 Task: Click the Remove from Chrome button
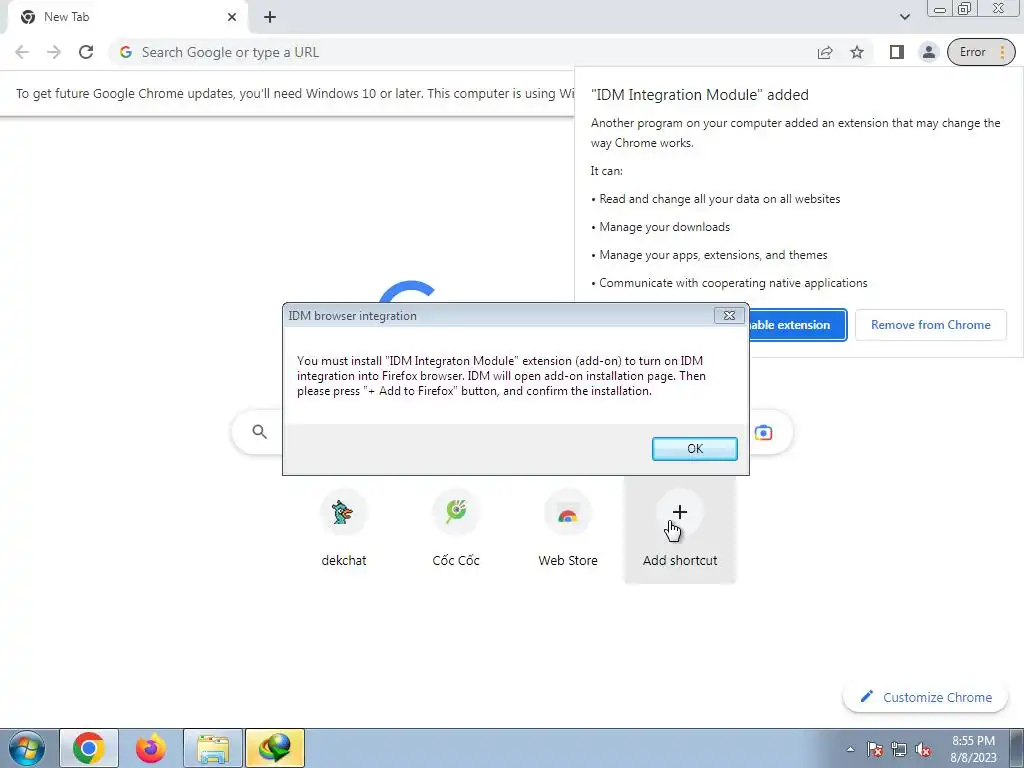(930, 325)
